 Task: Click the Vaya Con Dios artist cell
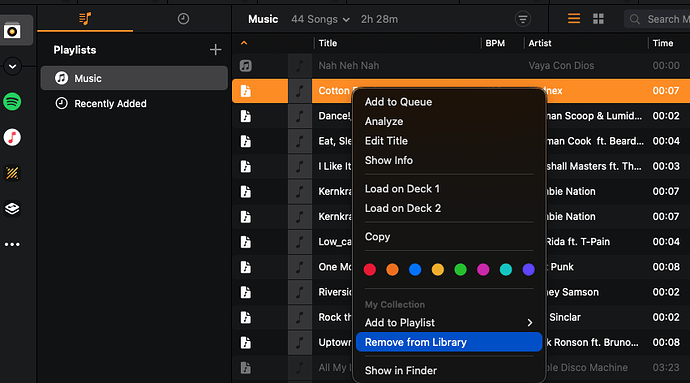561,66
